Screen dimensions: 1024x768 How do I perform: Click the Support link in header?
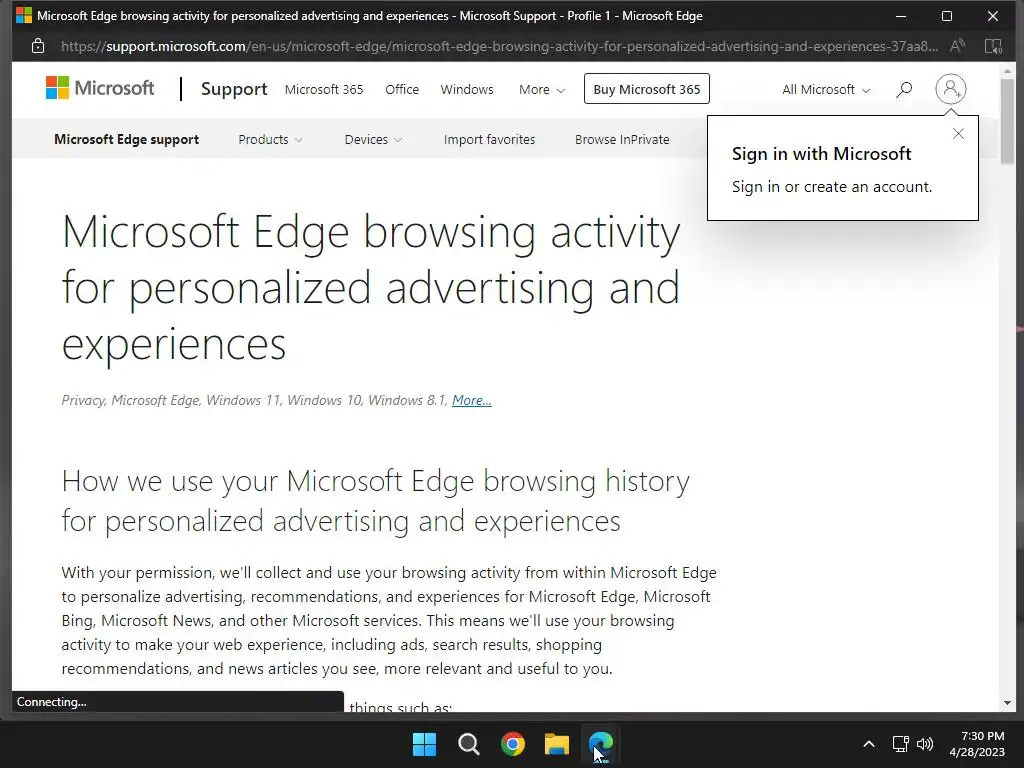(x=234, y=89)
